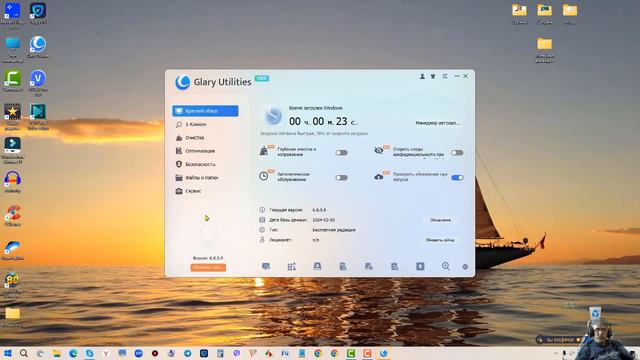Open the 'Оптимизация' sidebar section
Image resolution: width=640 pixels, height=360 pixels.
(x=205, y=151)
